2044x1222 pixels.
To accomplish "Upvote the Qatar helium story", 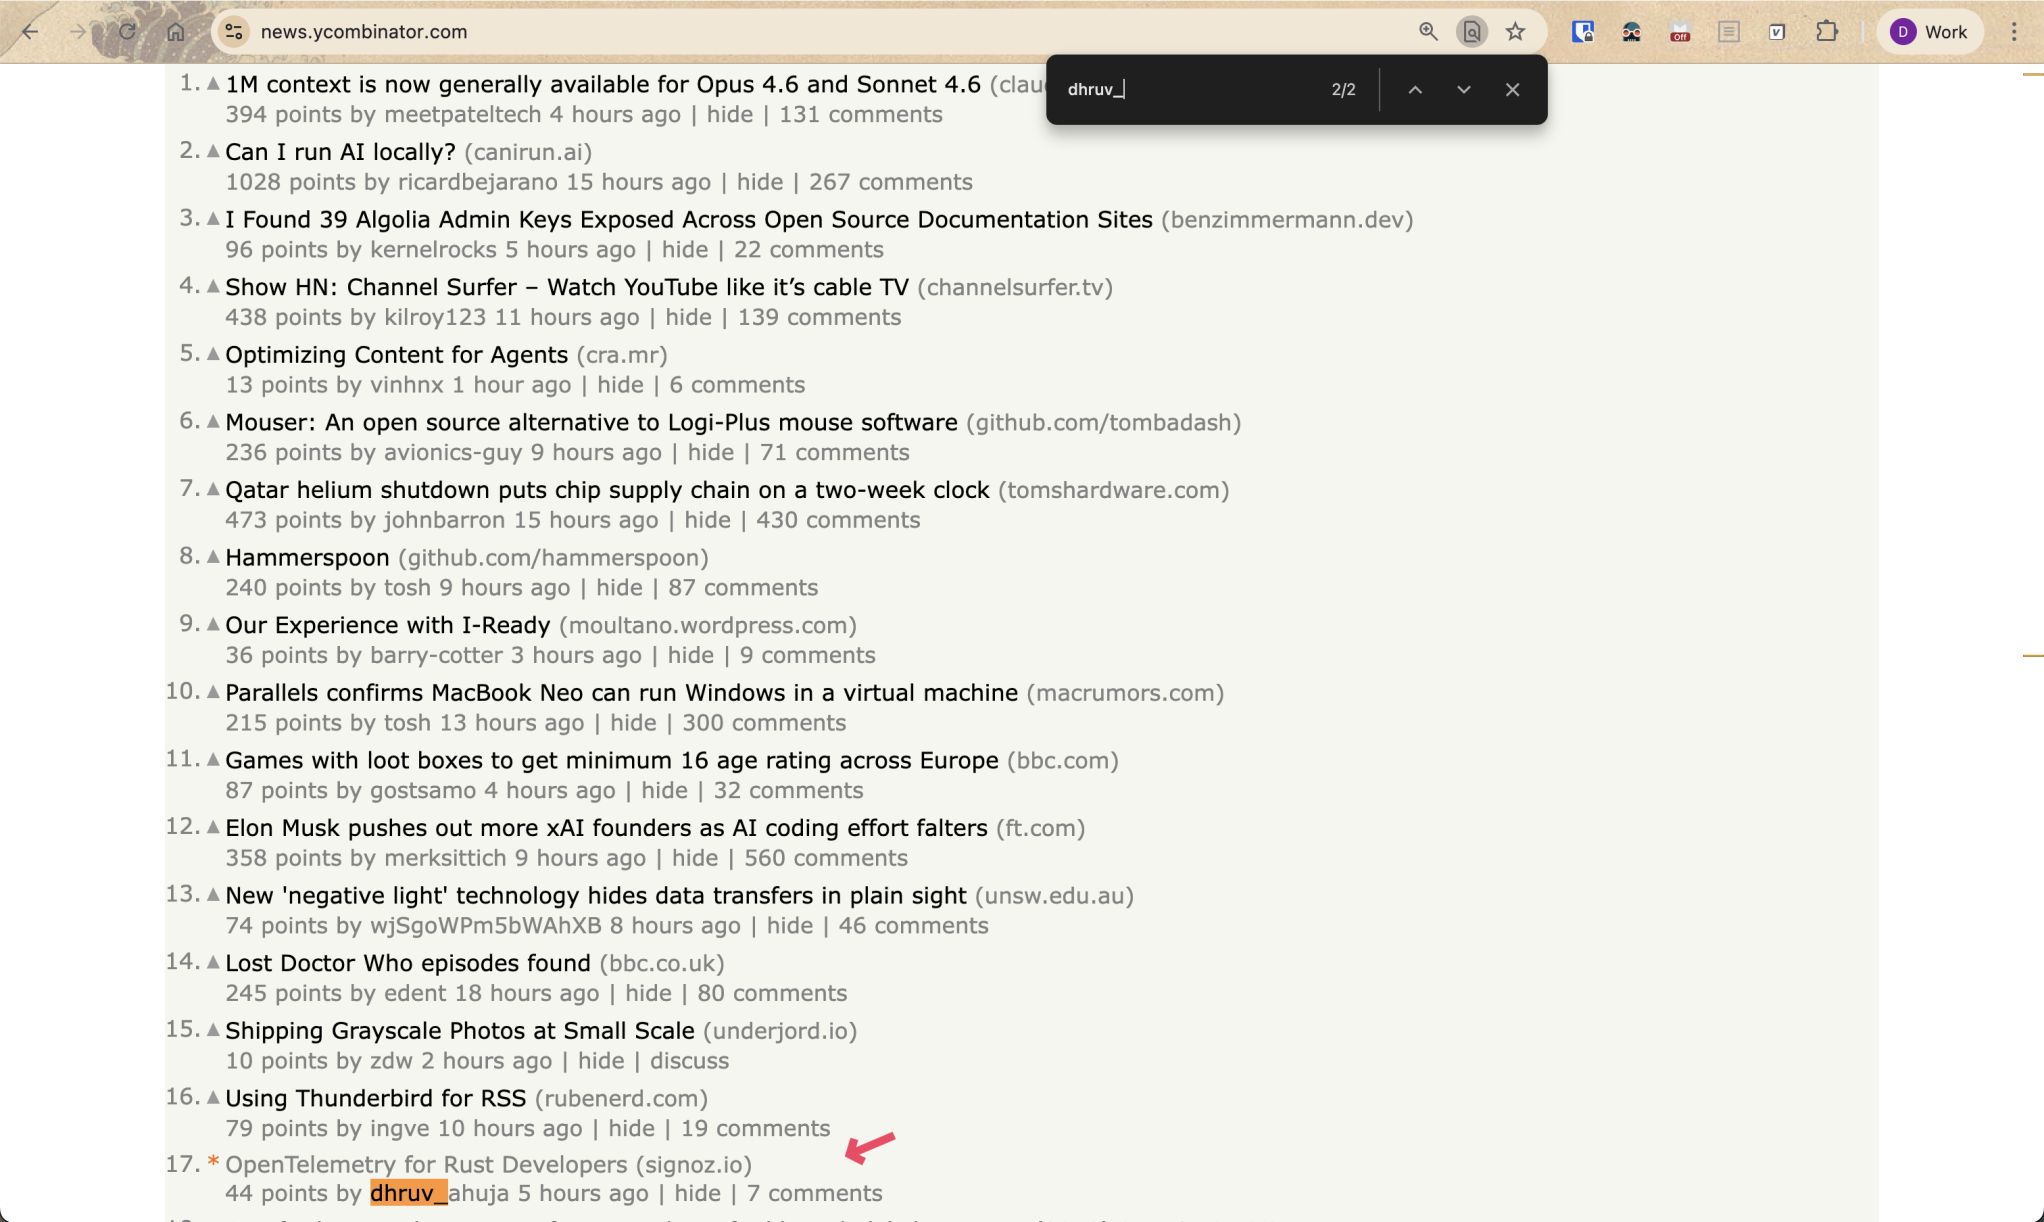I will [x=213, y=489].
